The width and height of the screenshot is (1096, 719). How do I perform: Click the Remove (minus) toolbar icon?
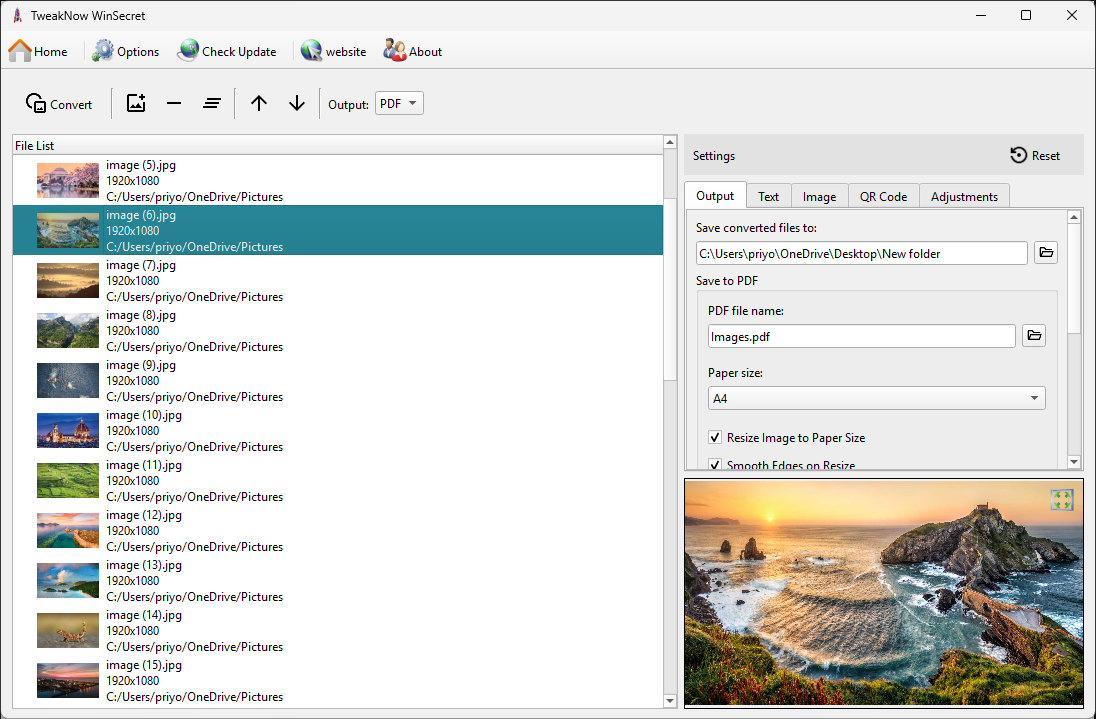(x=174, y=103)
